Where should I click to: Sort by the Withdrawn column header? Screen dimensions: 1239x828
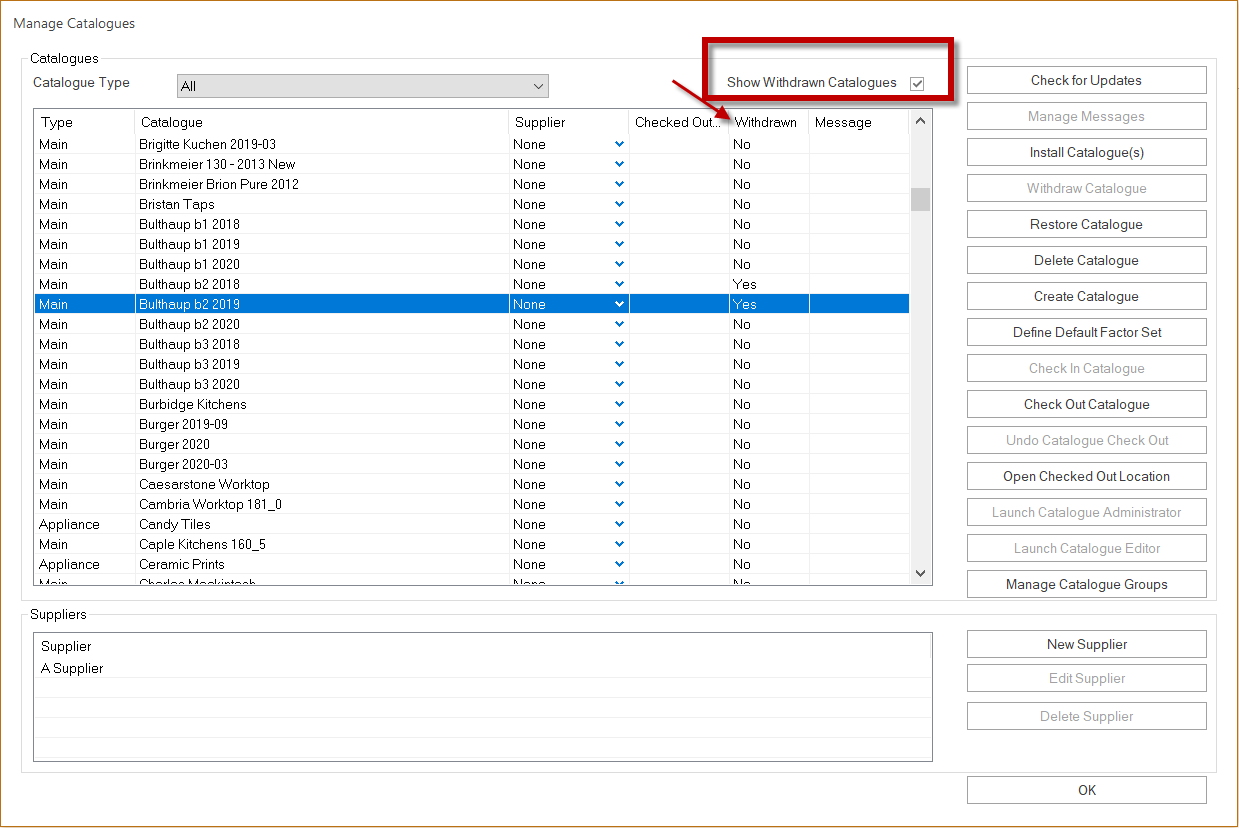(768, 122)
